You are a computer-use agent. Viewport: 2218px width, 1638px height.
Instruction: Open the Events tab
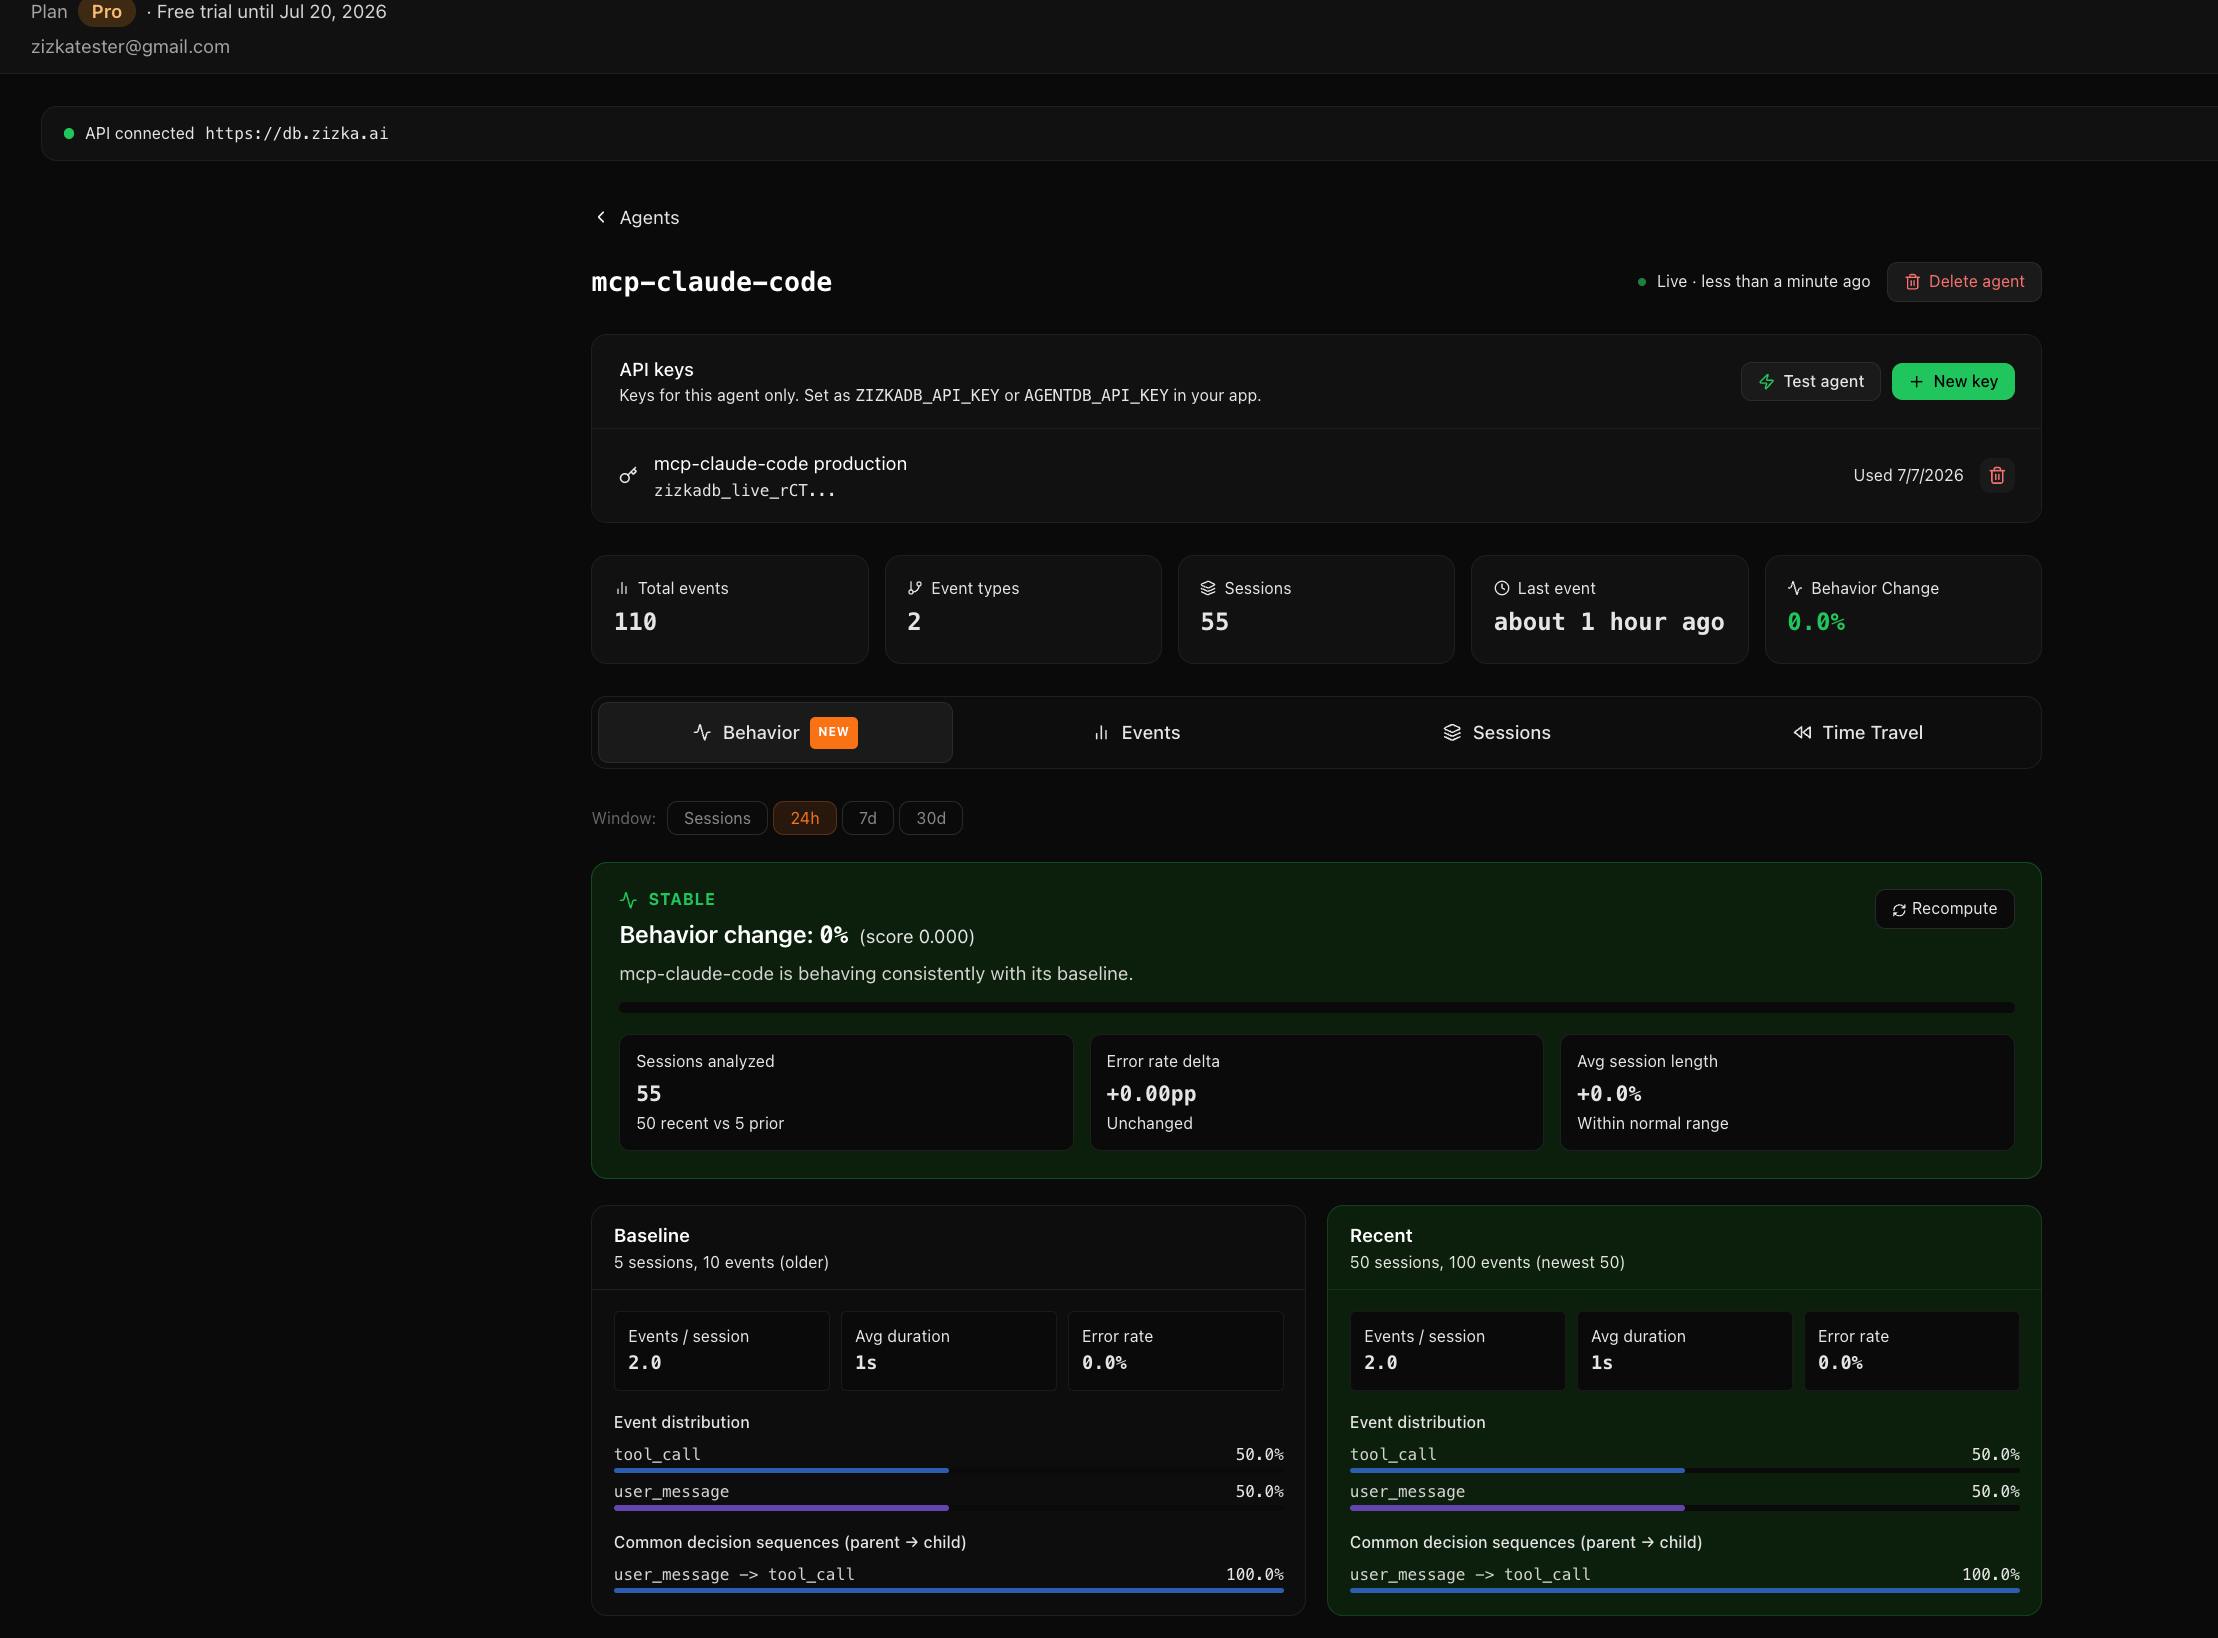click(x=1136, y=733)
